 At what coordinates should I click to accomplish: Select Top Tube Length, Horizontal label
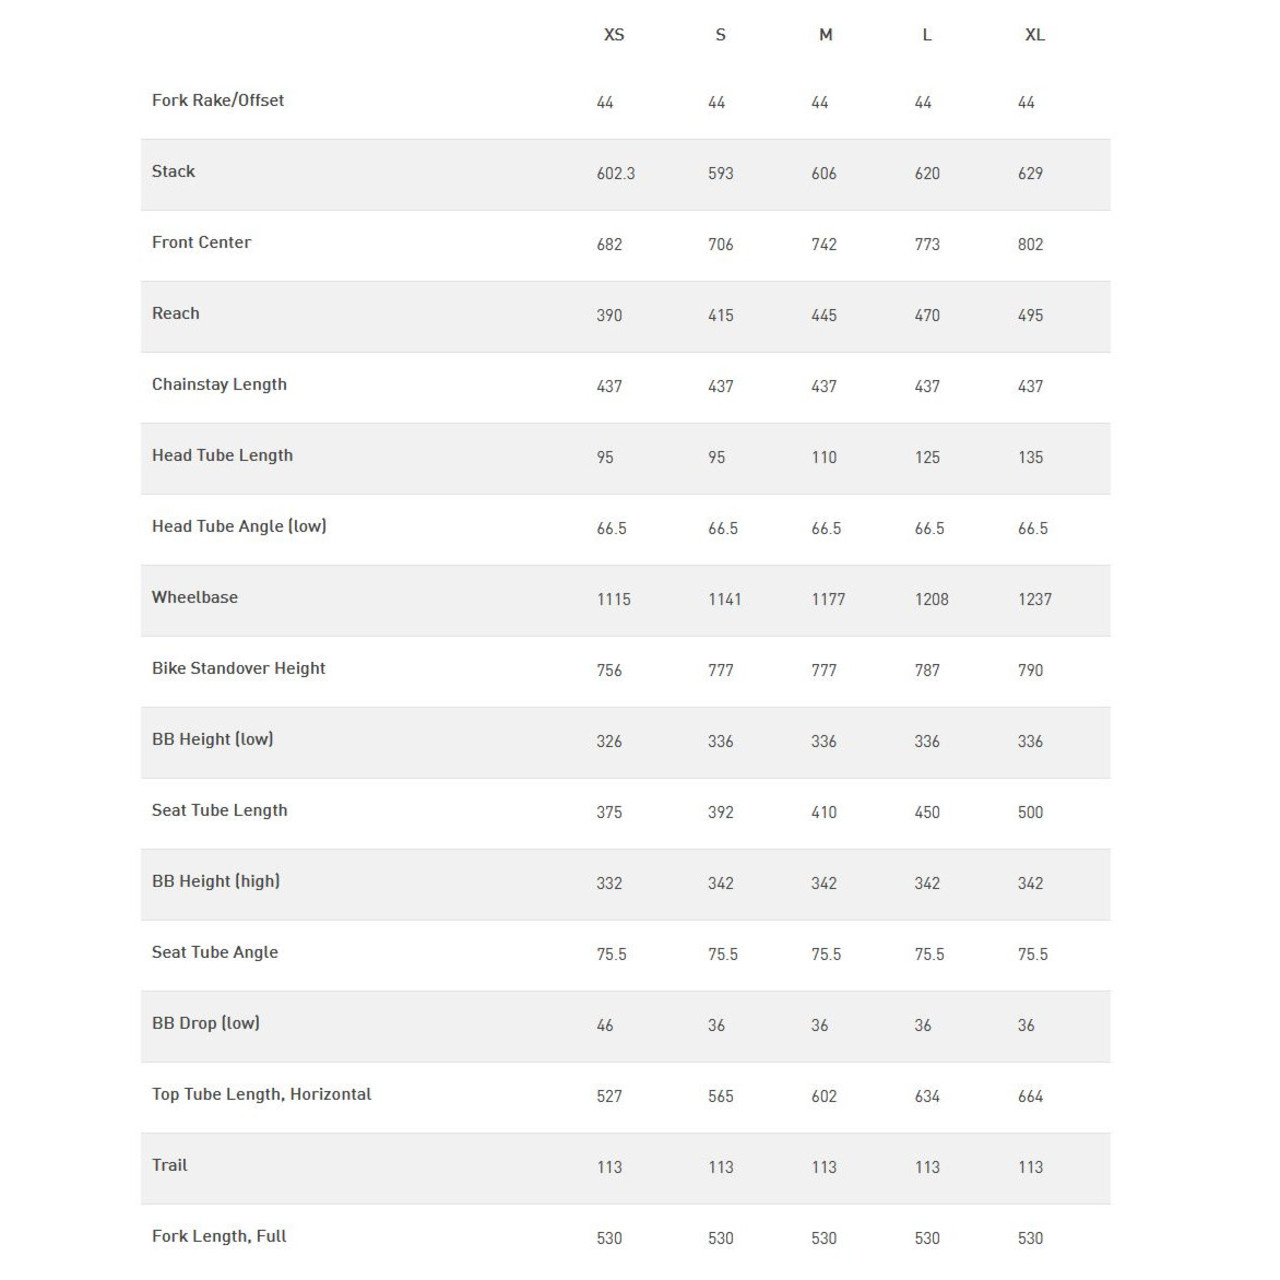pos(261,1095)
